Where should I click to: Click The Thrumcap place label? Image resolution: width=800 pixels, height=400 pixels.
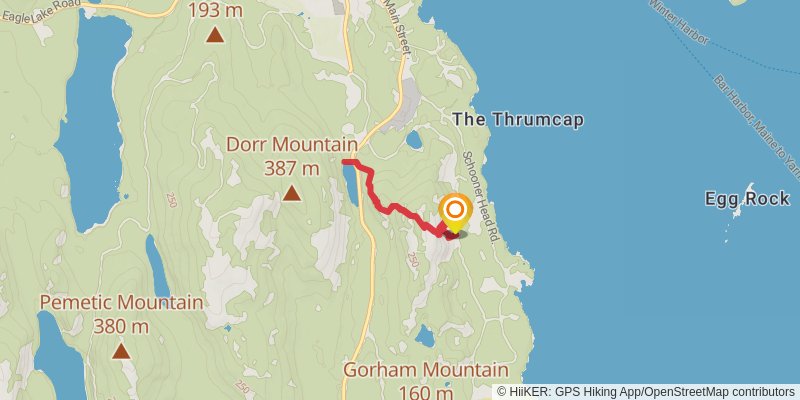tap(518, 120)
